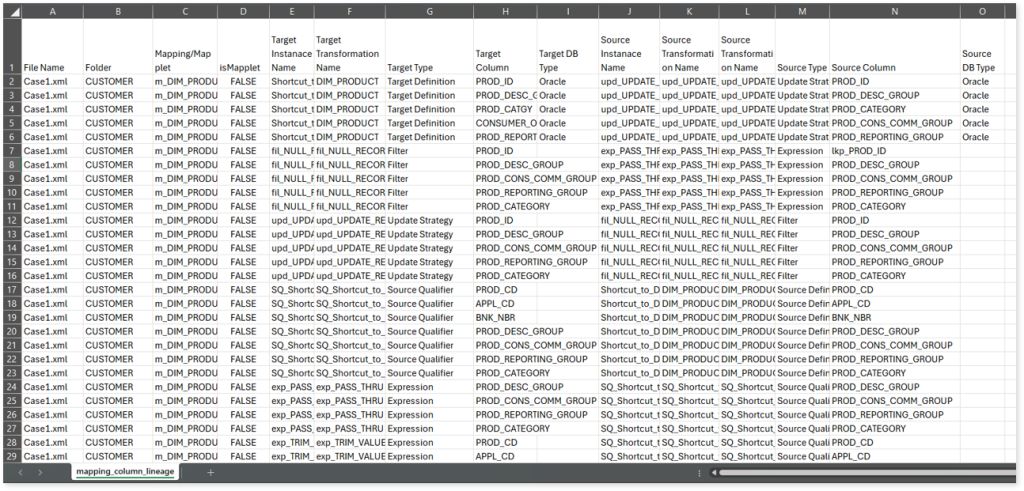This screenshot has height=491, width=1024.
Task: Select the "FALSE" cell in row 10
Action: point(244,193)
